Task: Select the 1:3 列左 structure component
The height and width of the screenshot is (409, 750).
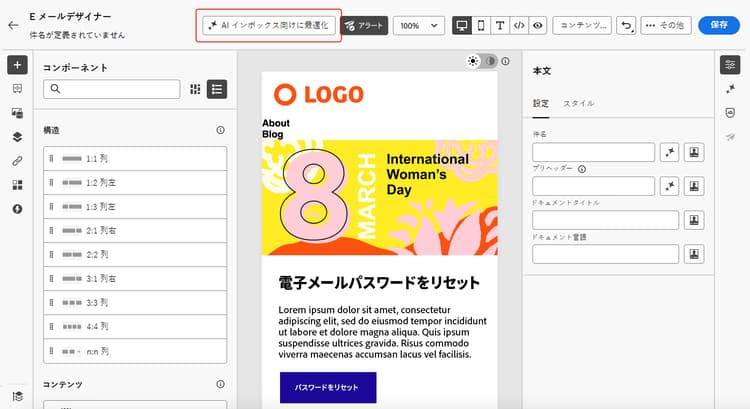Action: click(135, 207)
